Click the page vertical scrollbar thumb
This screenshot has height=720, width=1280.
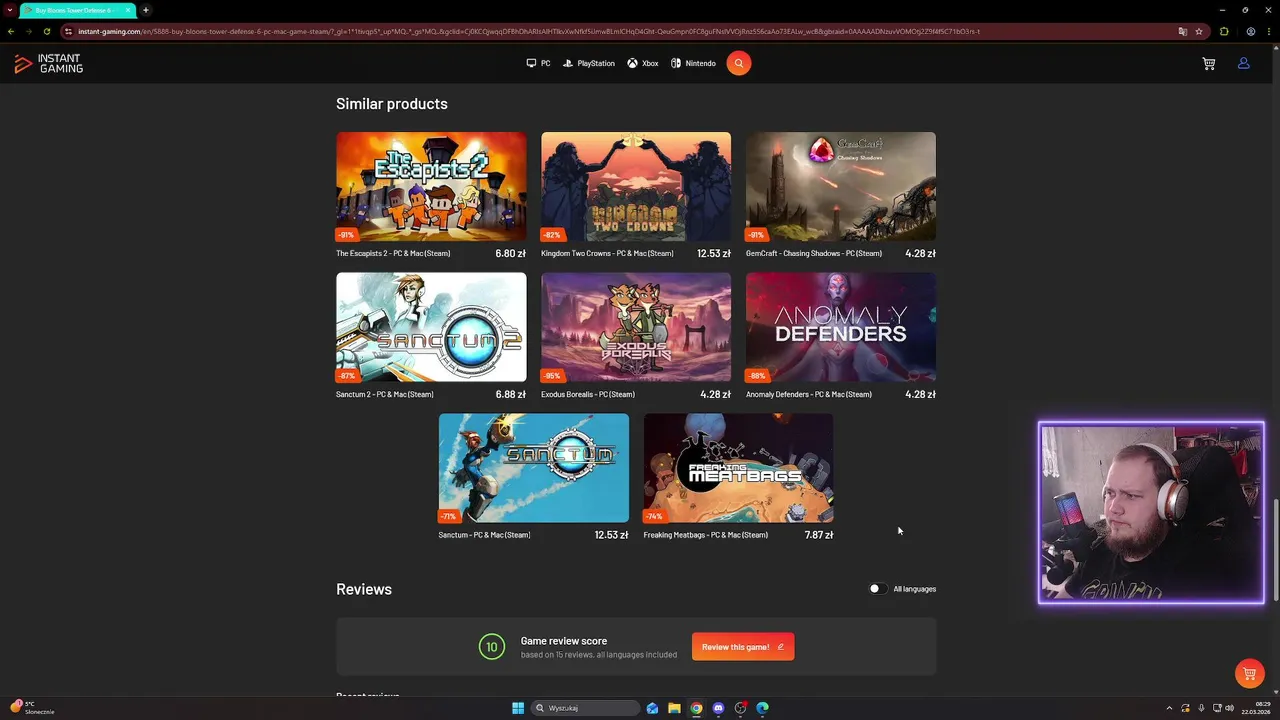[x=1276, y=548]
